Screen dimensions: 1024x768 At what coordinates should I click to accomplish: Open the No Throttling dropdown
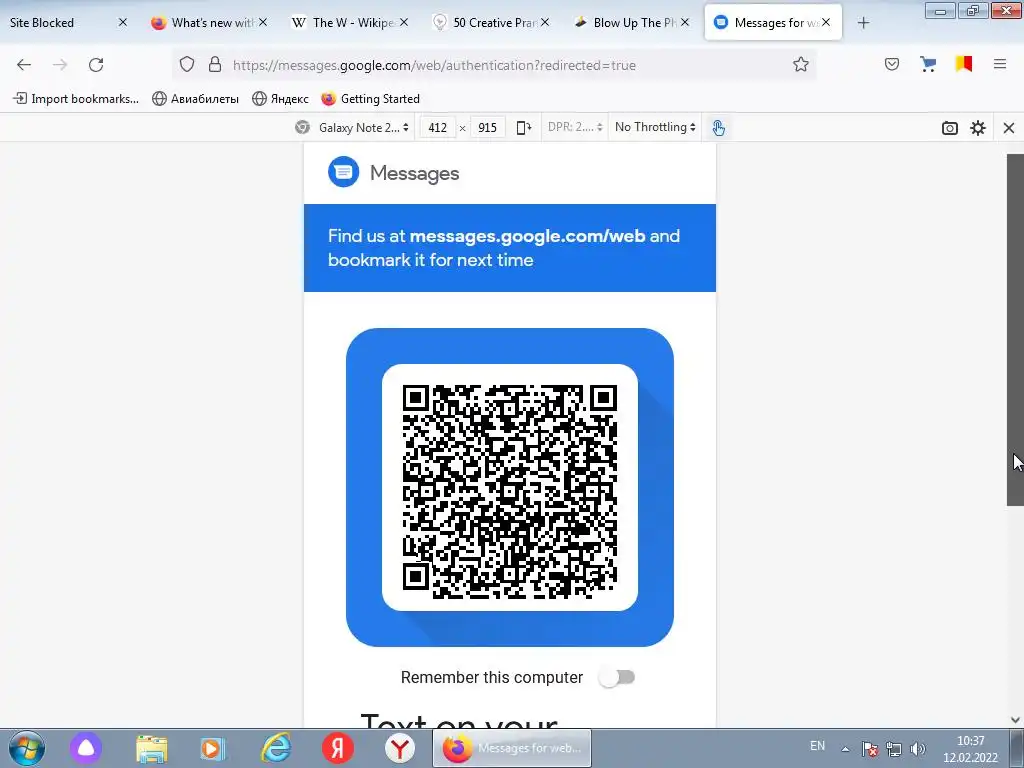pos(655,127)
